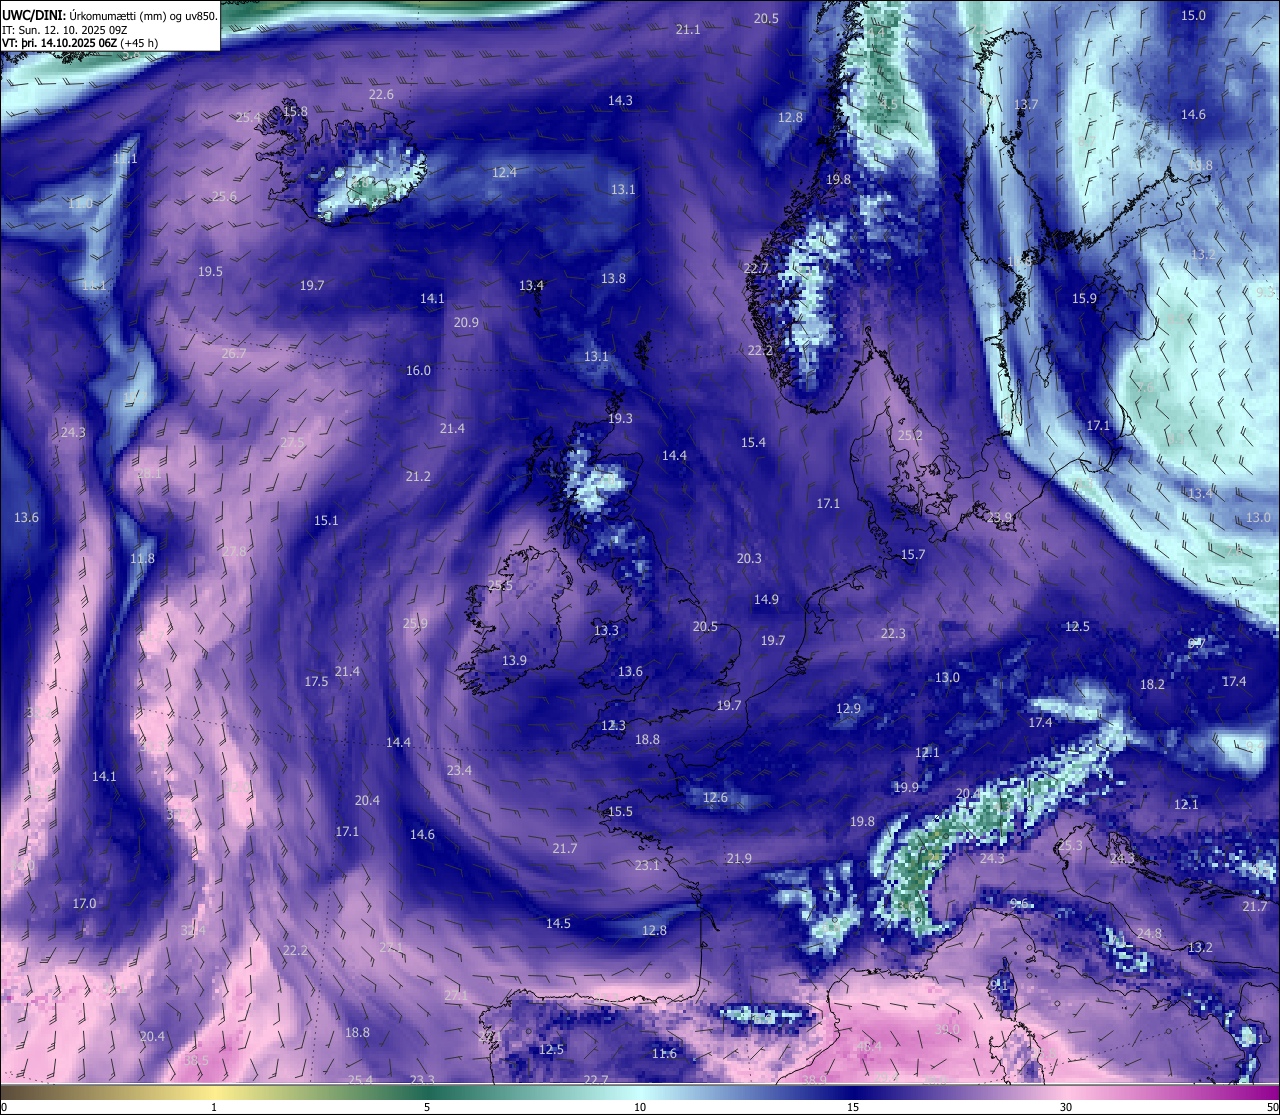Click the '10' tick label on the color scale
The width and height of the screenshot is (1280, 1115).
pyautogui.click(x=639, y=1107)
